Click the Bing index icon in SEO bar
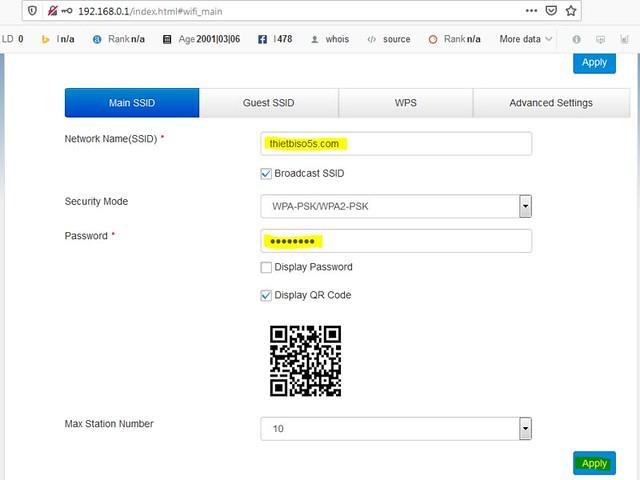Image resolution: width=640 pixels, height=480 pixels. (x=45, y=39)
